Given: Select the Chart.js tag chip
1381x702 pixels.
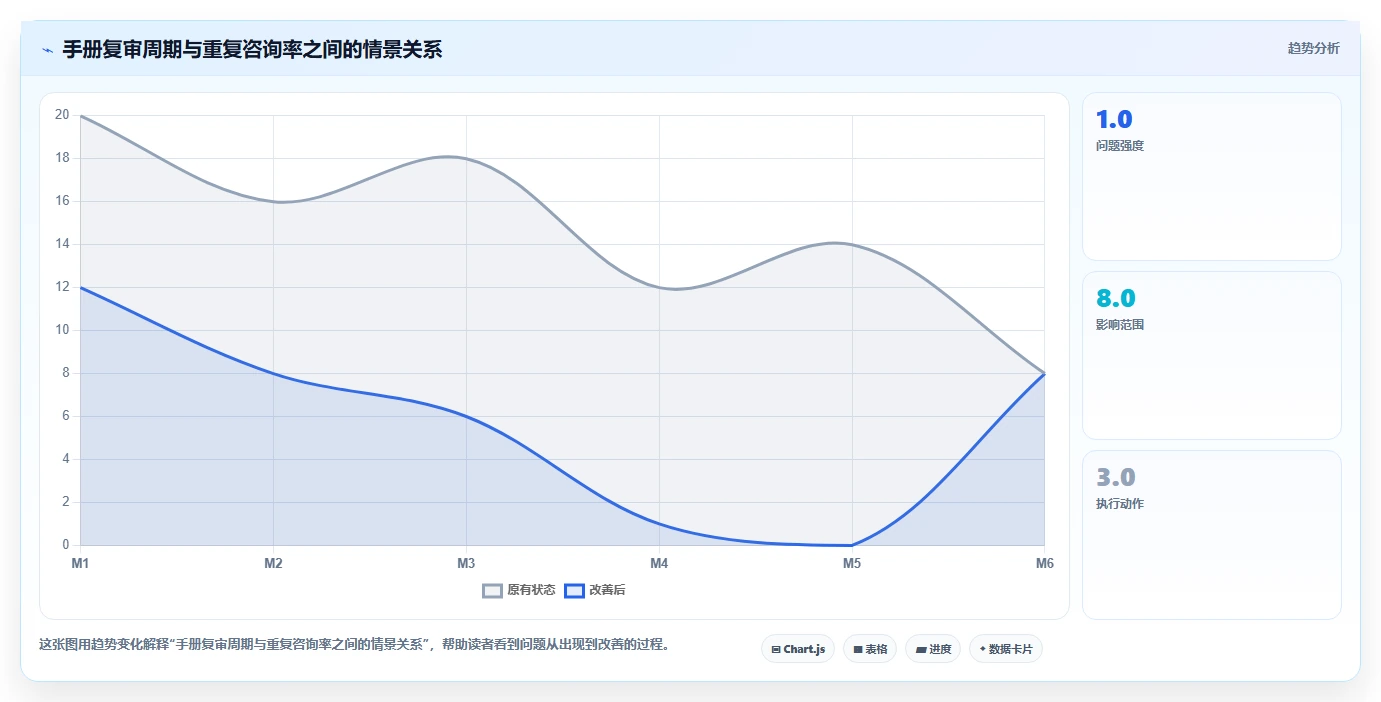Looking at the screenshot, I should point(798,649).
